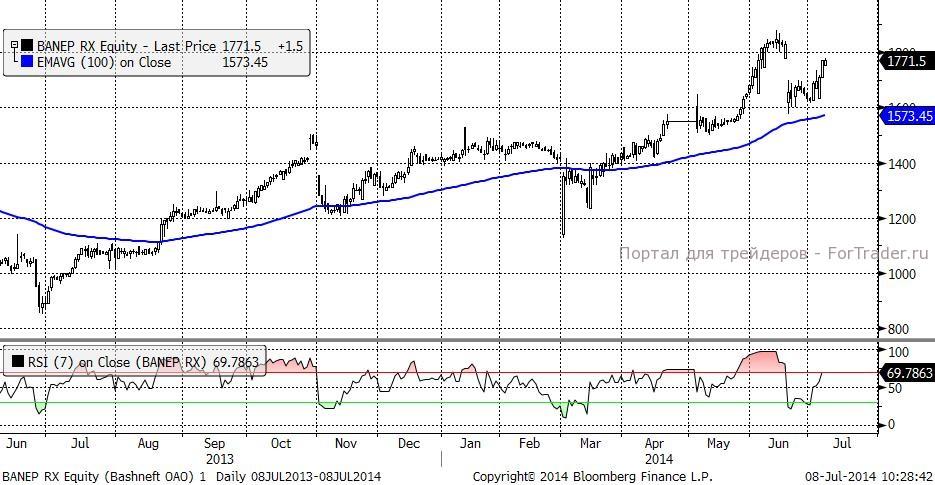The height and width of the screenshot is (485, 935).
Task: Click the Jan month label on the time axis
Action: coord(470,444)
